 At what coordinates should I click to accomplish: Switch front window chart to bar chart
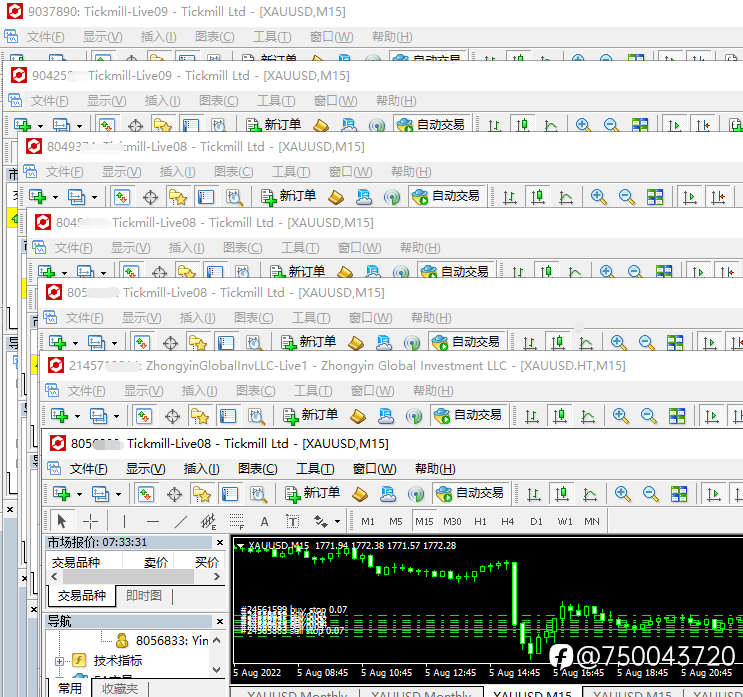pos(534,494)
